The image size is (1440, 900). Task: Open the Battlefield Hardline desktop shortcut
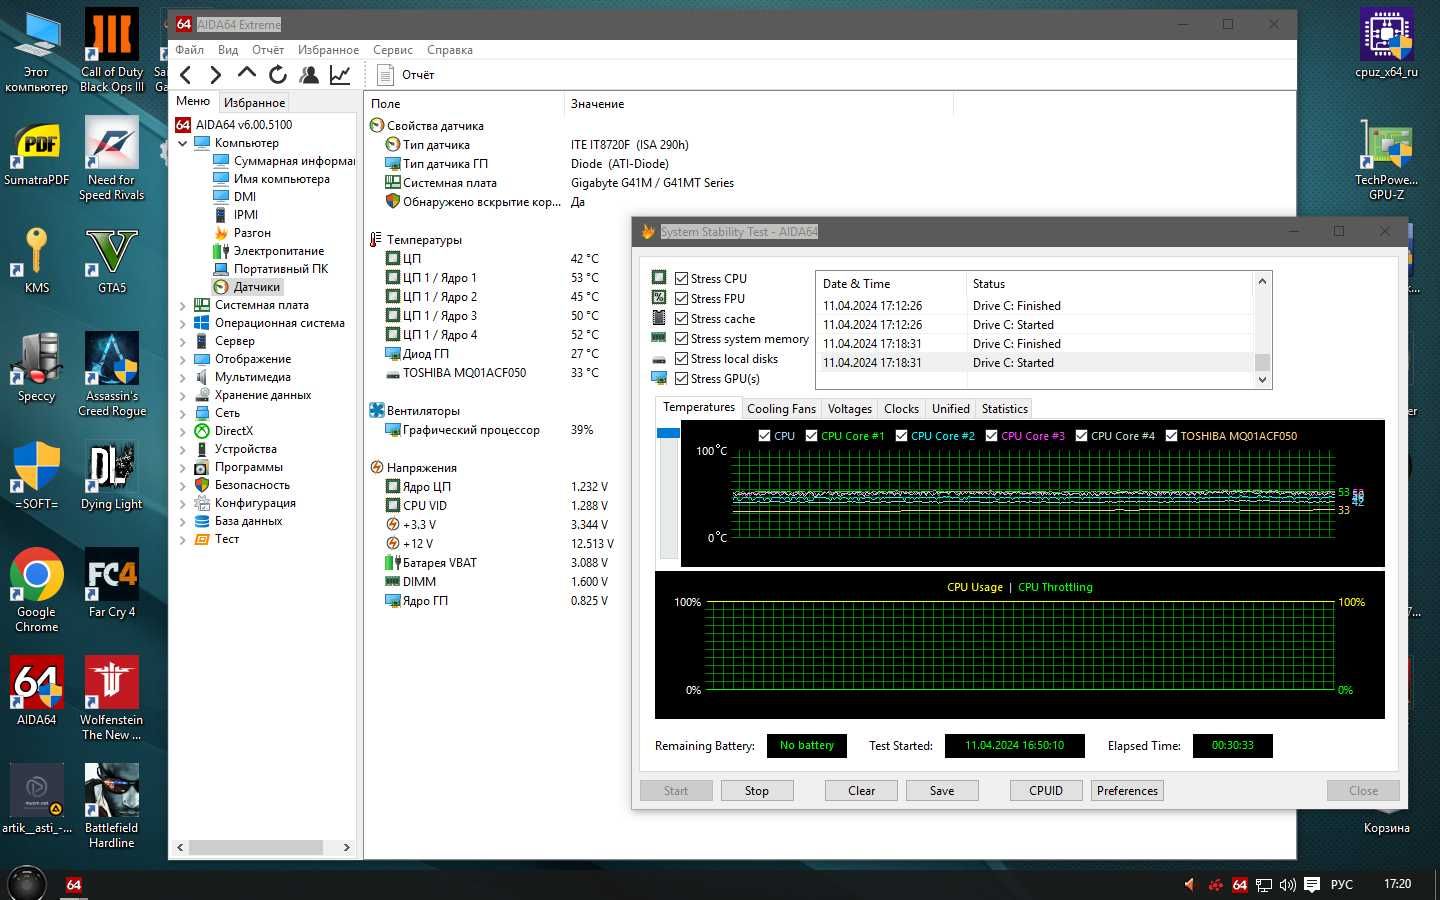[x=112, y=806]
